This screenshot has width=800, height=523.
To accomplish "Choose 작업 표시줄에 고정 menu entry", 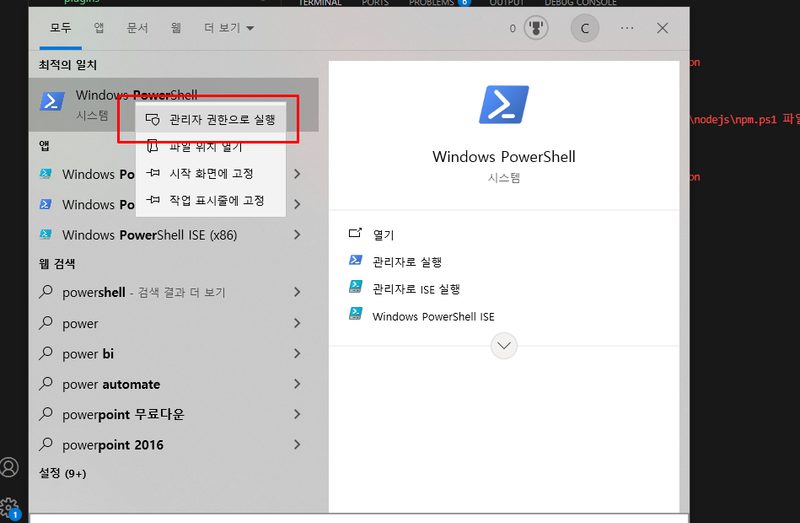I will (x=210, y=201).
